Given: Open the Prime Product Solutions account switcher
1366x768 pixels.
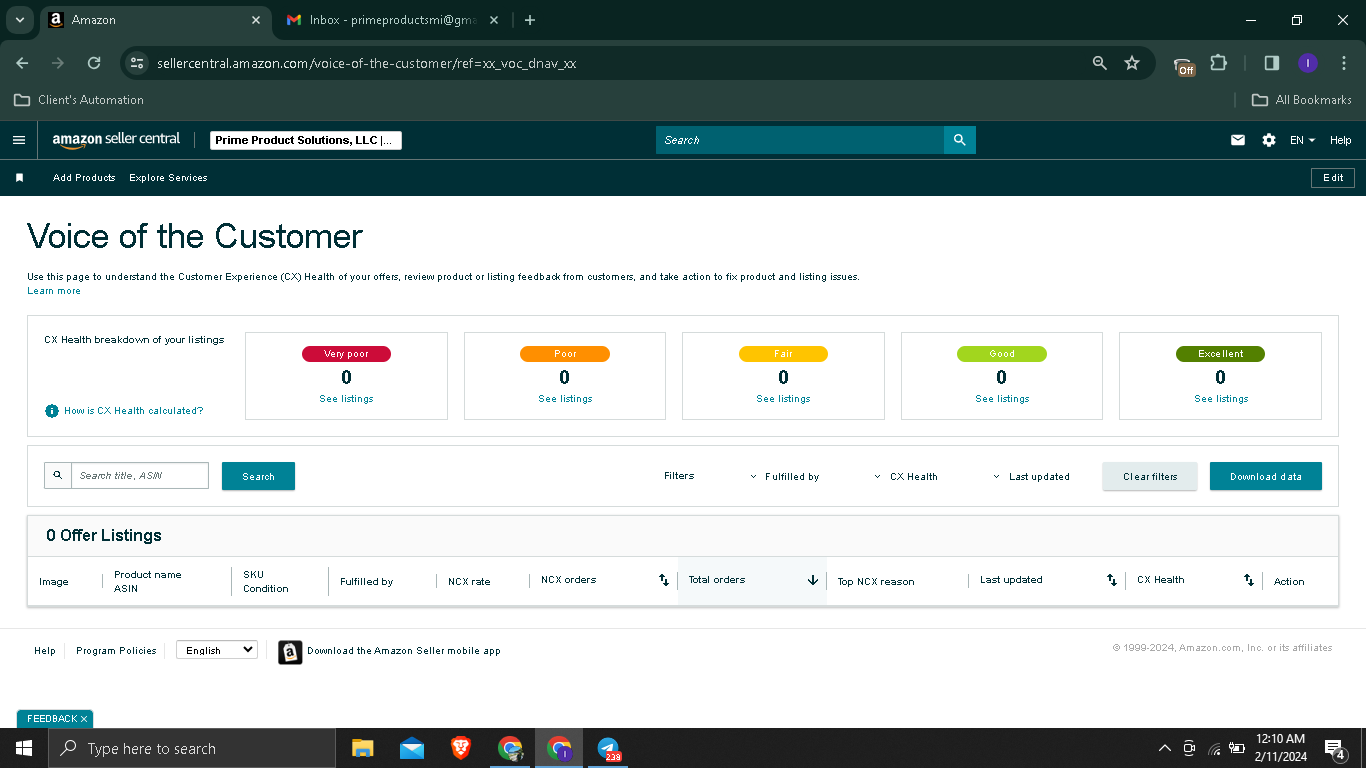Looking at the screenshot, I should (x=306, y=140).
